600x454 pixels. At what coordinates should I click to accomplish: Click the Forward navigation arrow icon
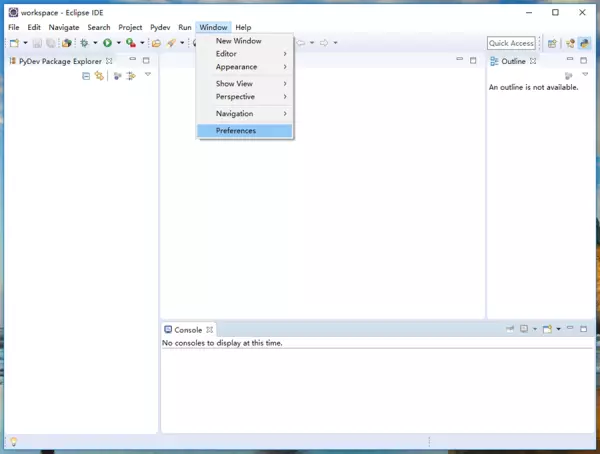click(x=324, y=42)
